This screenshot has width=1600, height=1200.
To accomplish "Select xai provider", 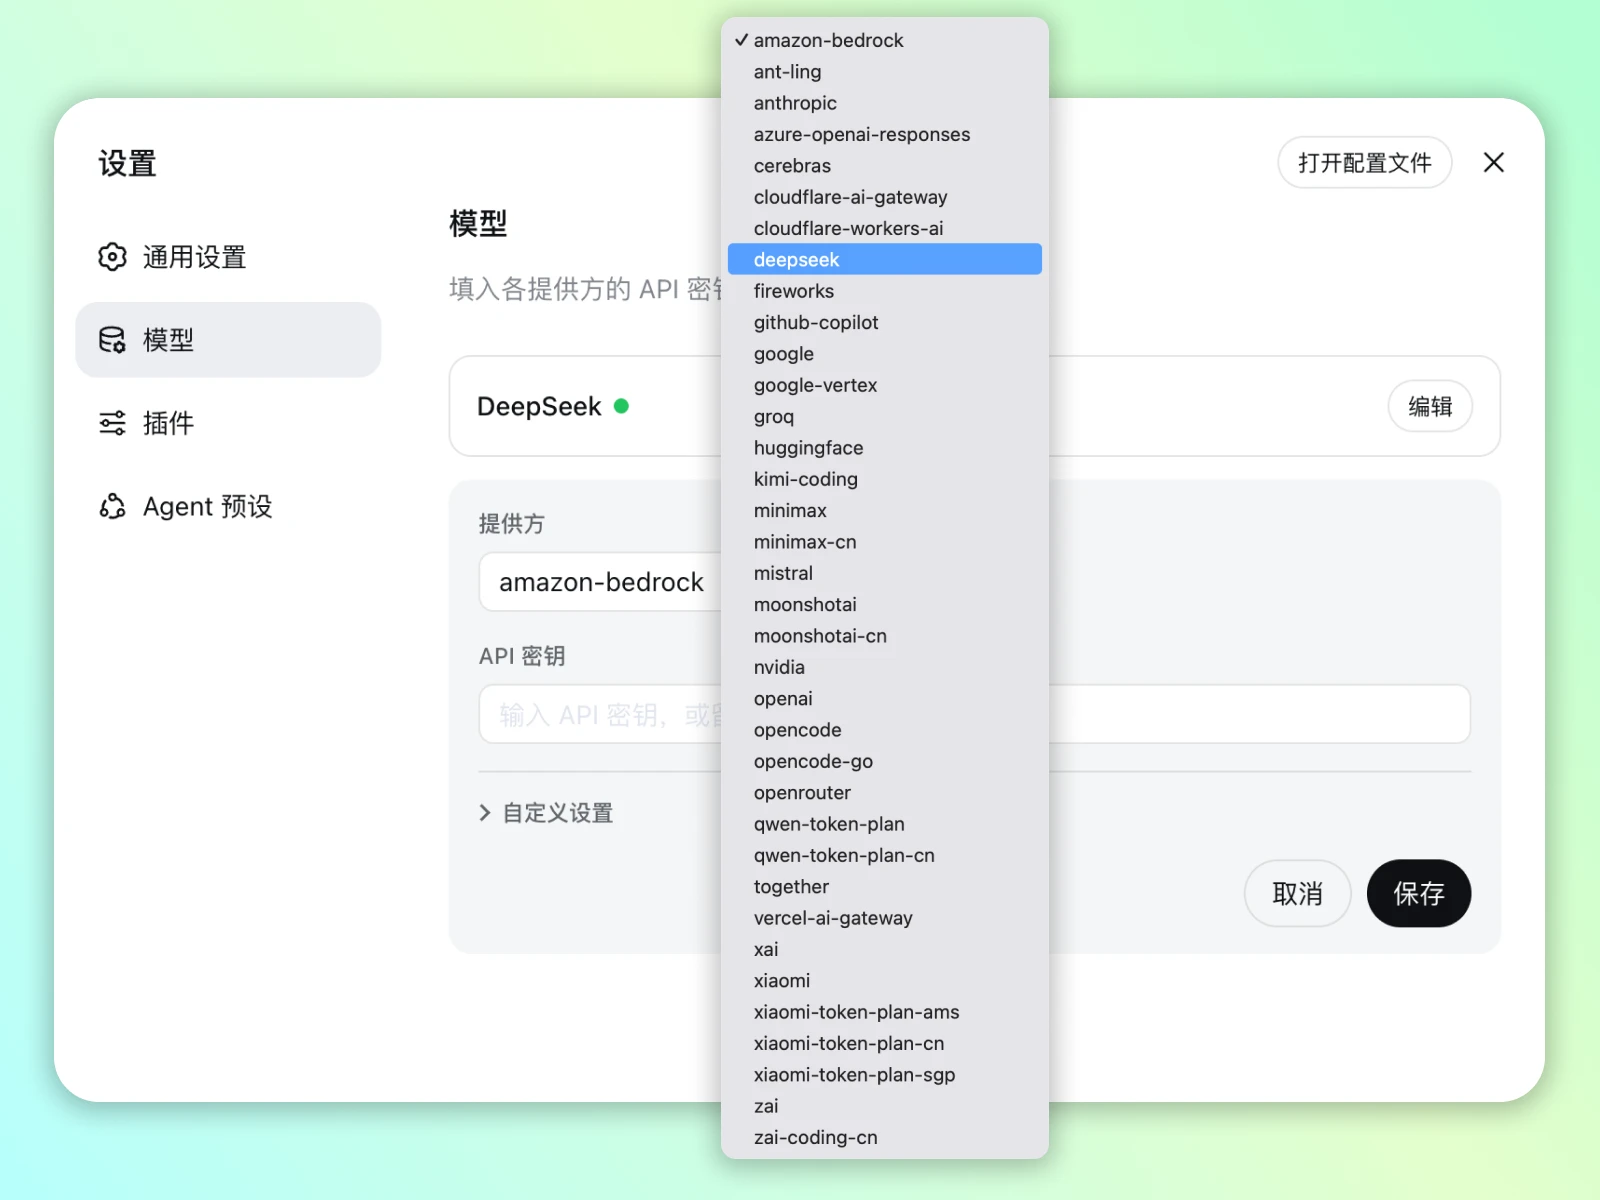I will (885, 949).
